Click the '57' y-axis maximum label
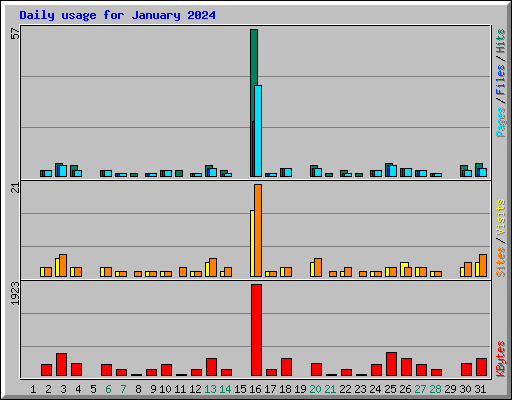The width and height of the screenshot is (512, 400). click(15, 34)
